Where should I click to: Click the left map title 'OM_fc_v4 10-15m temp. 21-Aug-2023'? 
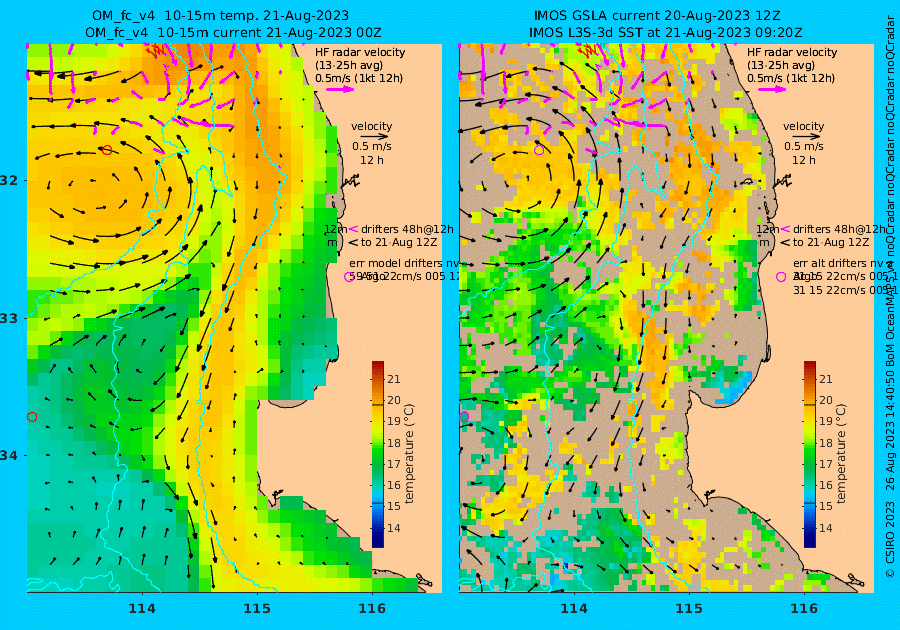click(220, 15)
